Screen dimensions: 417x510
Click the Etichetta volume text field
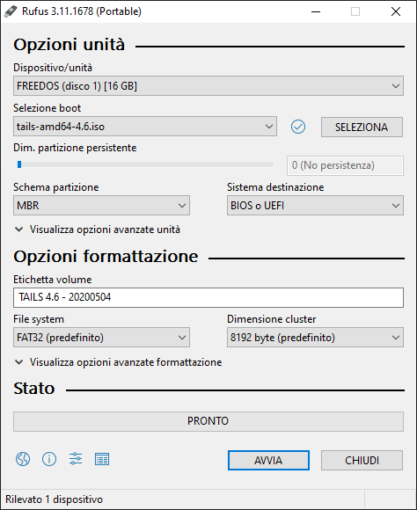208,297
